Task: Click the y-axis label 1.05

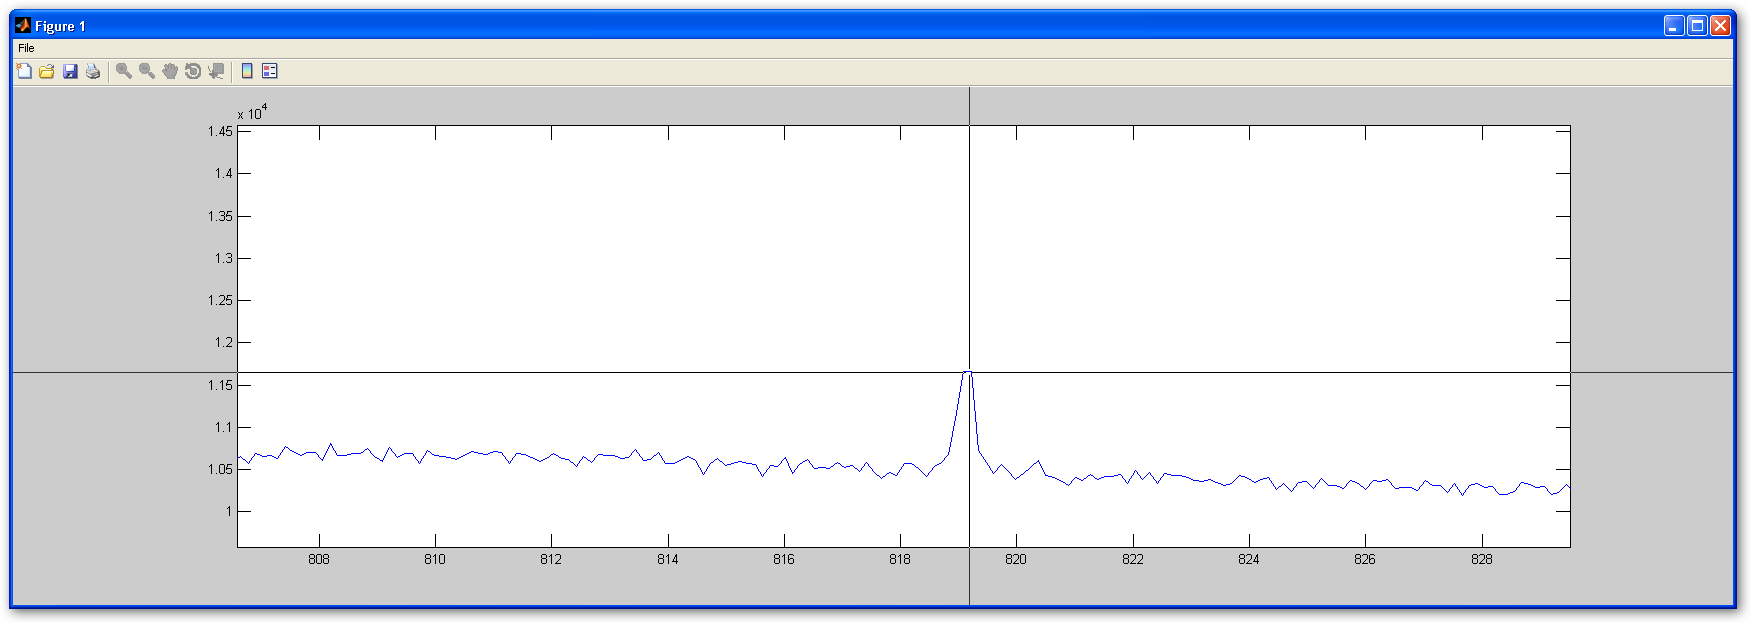Action: (220, 469)
